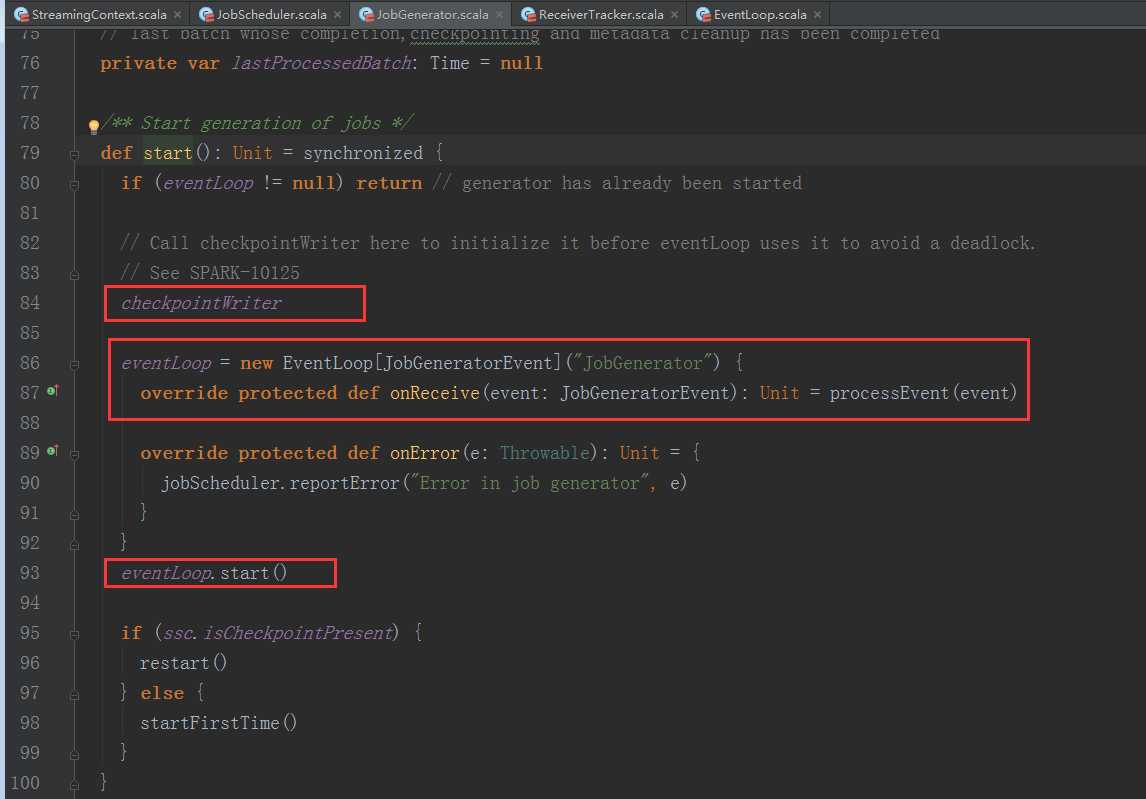The width and height of the screenshot is (1146, 799).
Task: Collapse the start() method at line 79
Action: pyautogui.click(x=74, y=155)
